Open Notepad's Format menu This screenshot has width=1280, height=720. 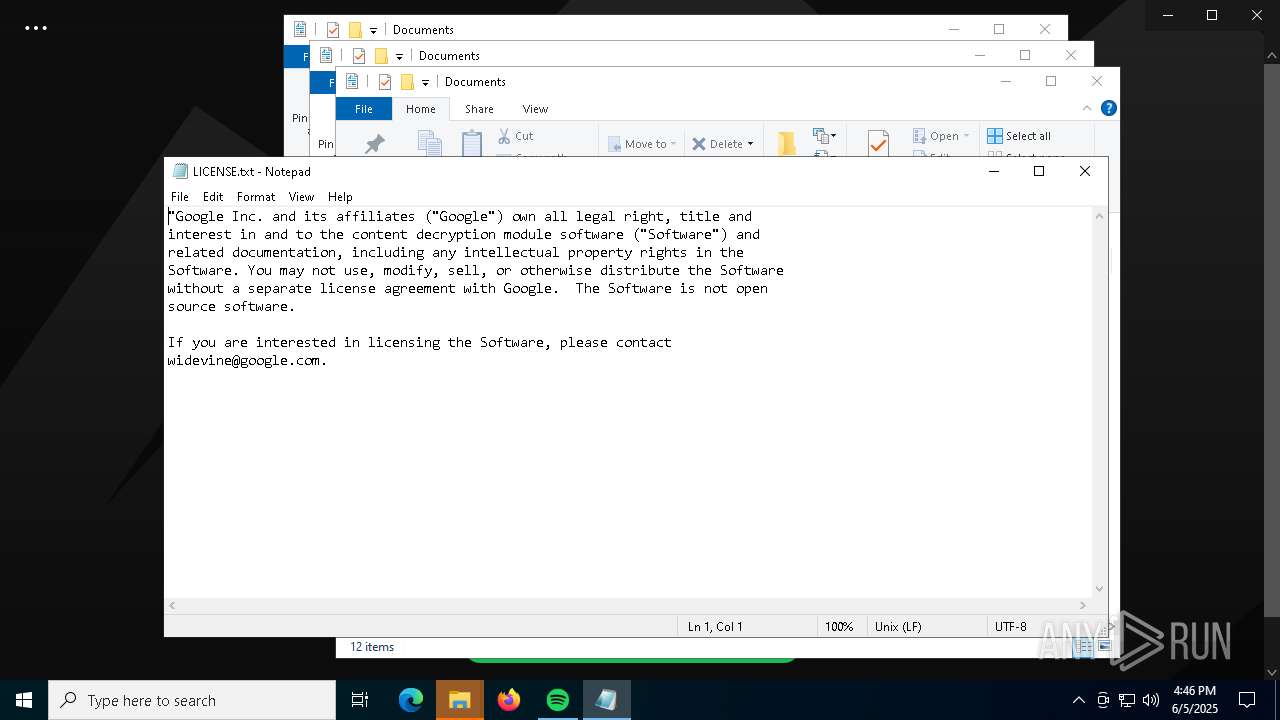click(x=256, y=197)
